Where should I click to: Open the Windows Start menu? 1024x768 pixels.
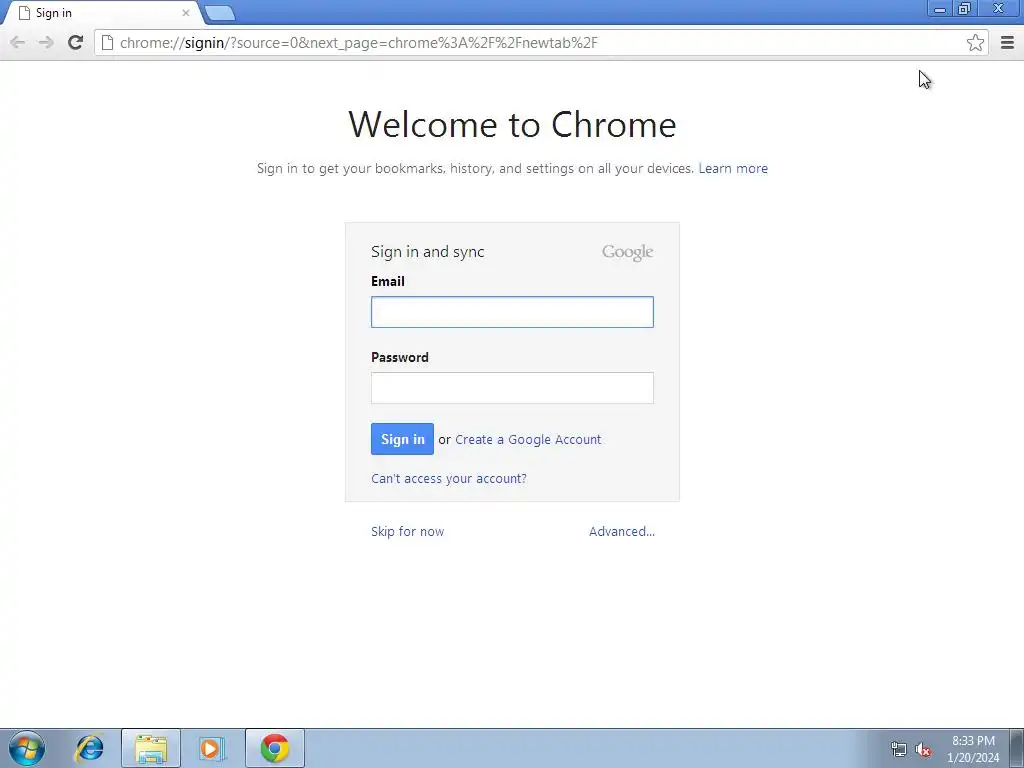pyautogui.click(x=27, y=748)
